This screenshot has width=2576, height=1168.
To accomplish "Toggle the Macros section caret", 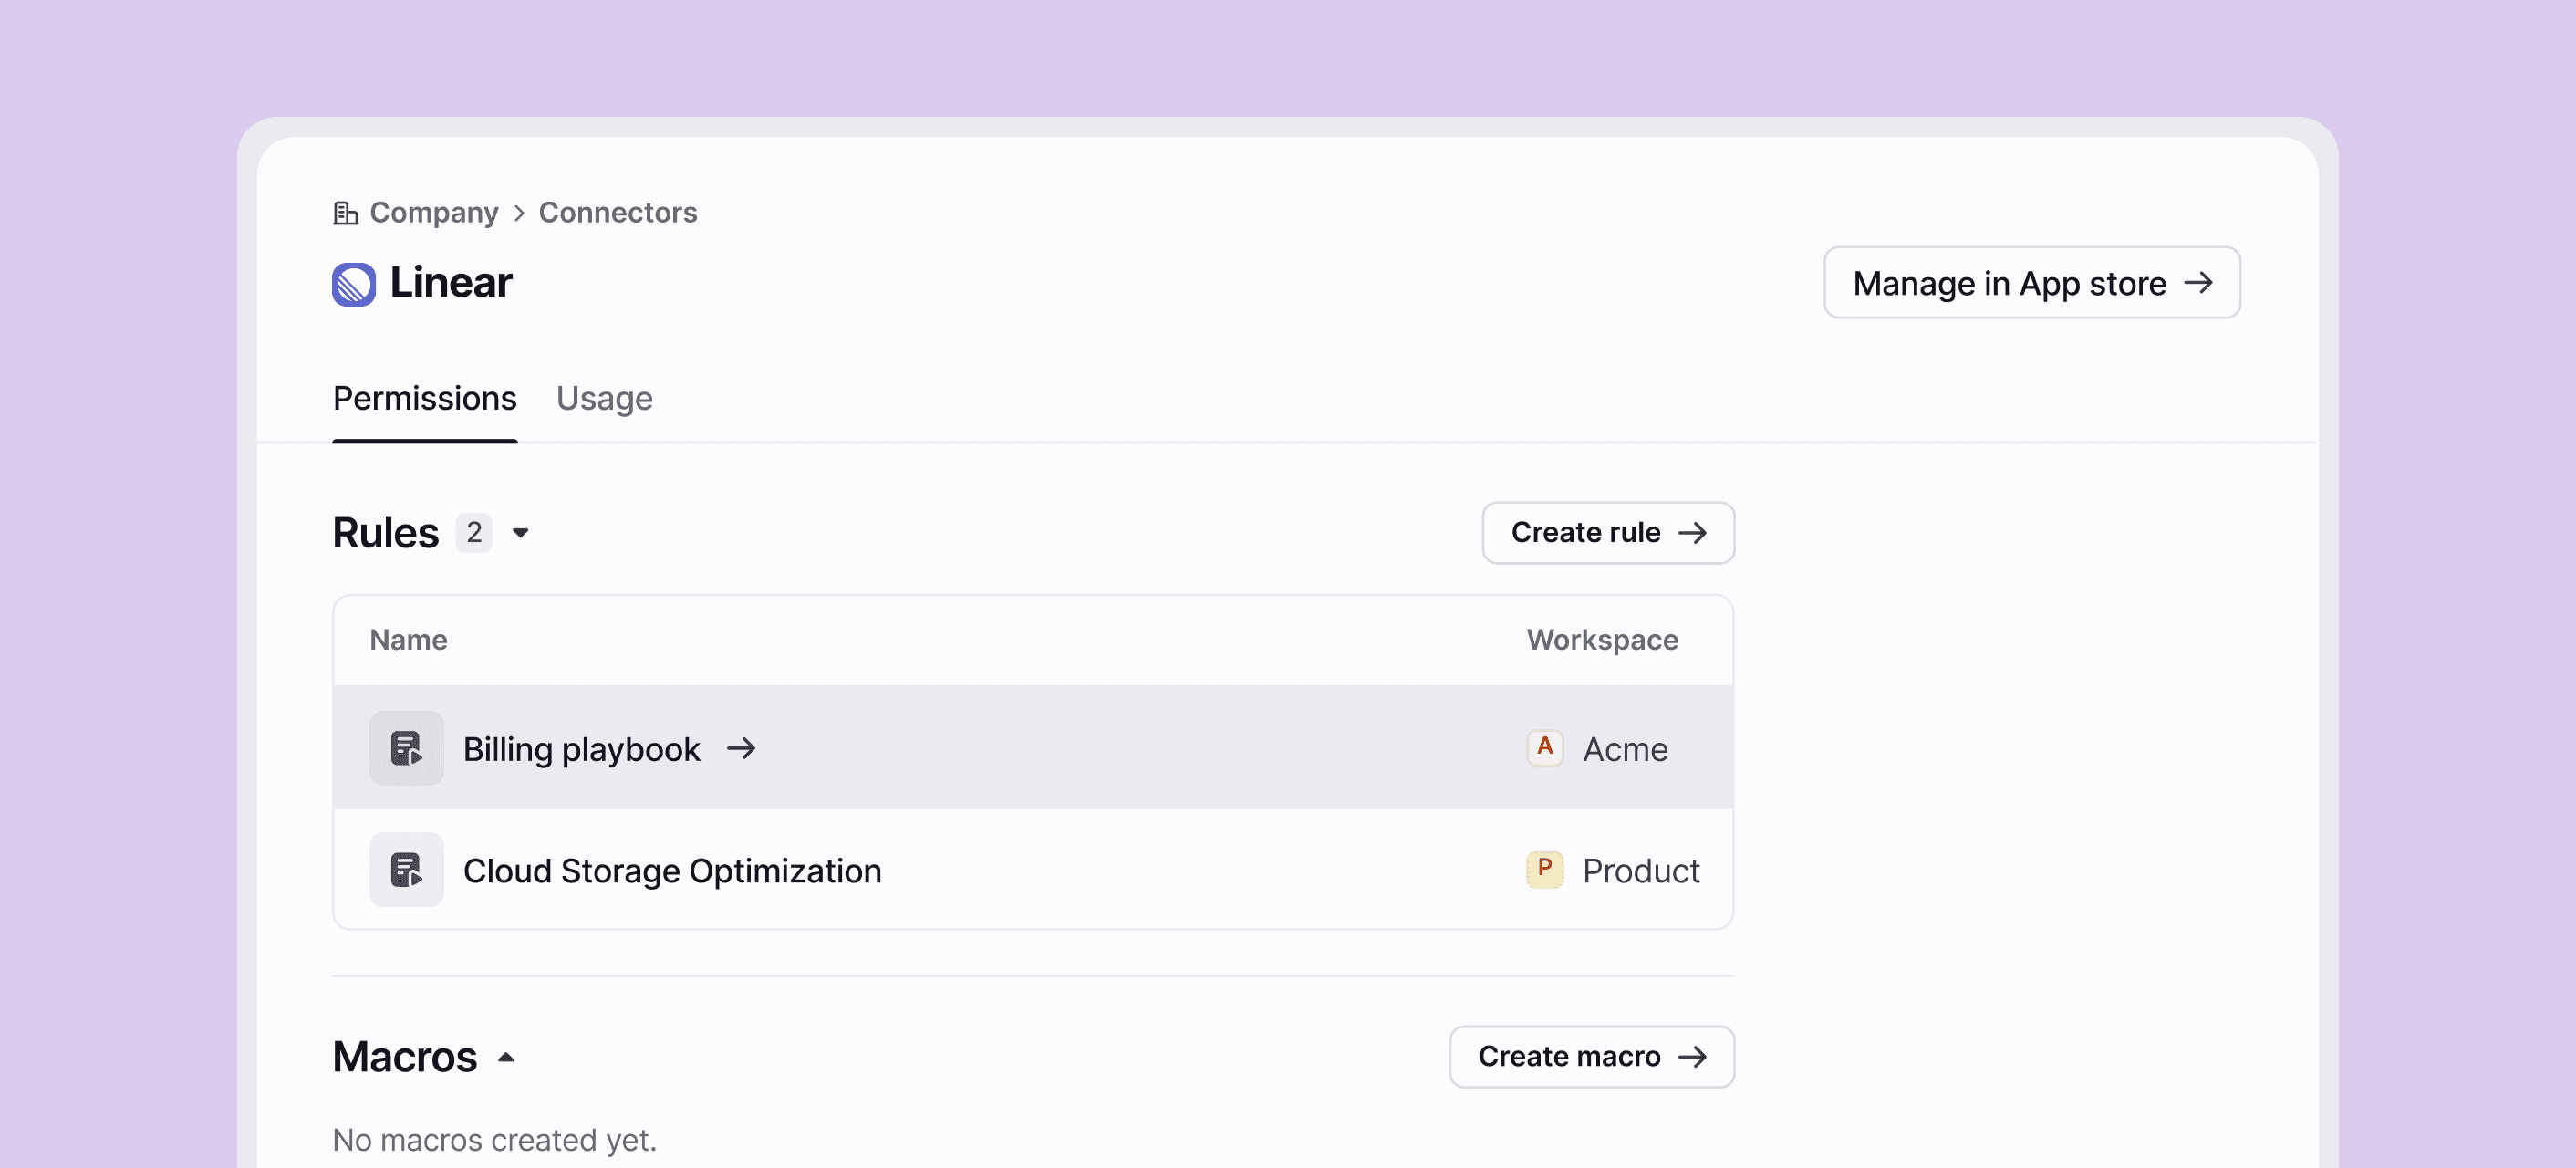I will 506,1057.
